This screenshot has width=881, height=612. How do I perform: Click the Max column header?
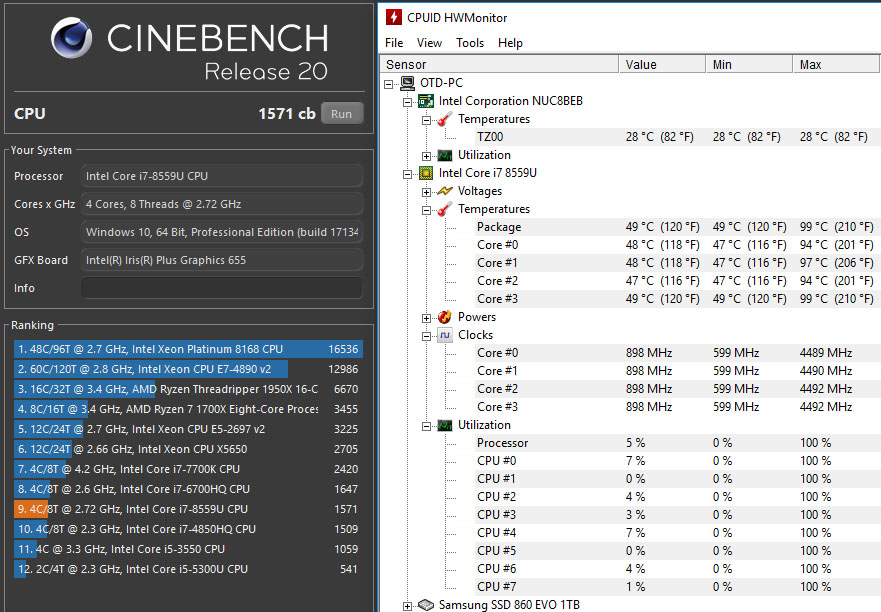point(836,65)
